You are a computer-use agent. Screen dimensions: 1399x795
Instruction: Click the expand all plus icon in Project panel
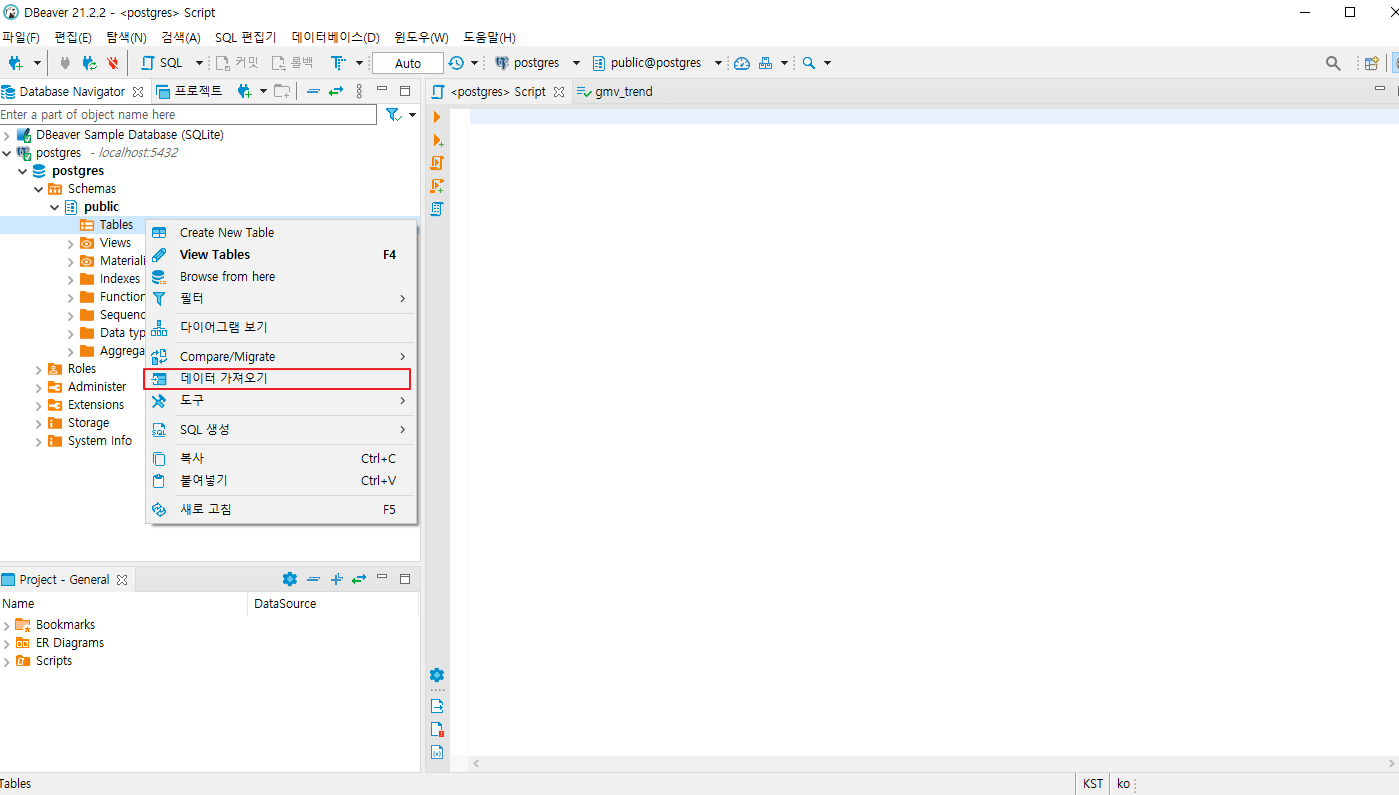[x=336, y=579]
